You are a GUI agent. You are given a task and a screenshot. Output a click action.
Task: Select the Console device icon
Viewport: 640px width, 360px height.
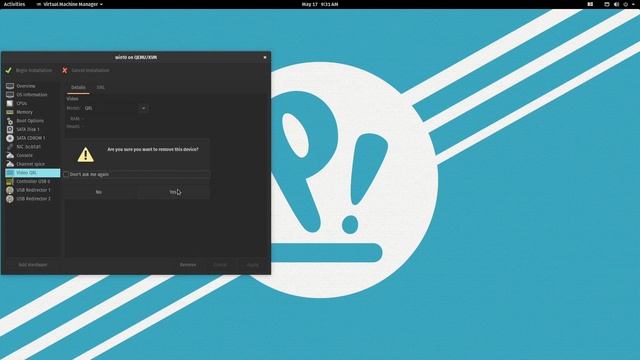10,155
